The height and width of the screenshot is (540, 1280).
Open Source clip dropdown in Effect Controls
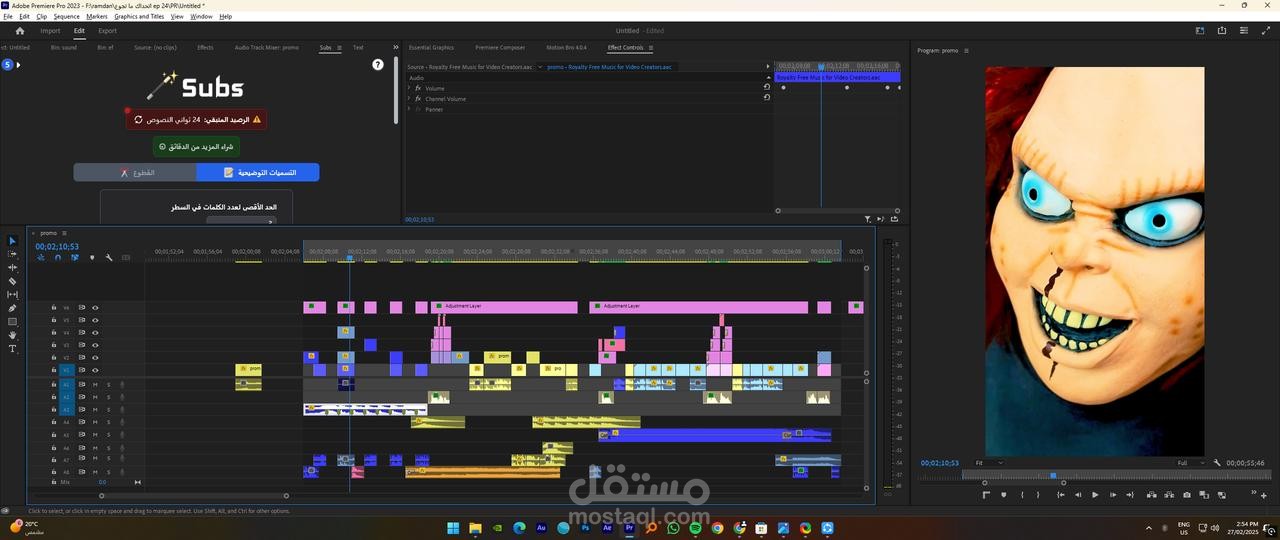[541, 67]
